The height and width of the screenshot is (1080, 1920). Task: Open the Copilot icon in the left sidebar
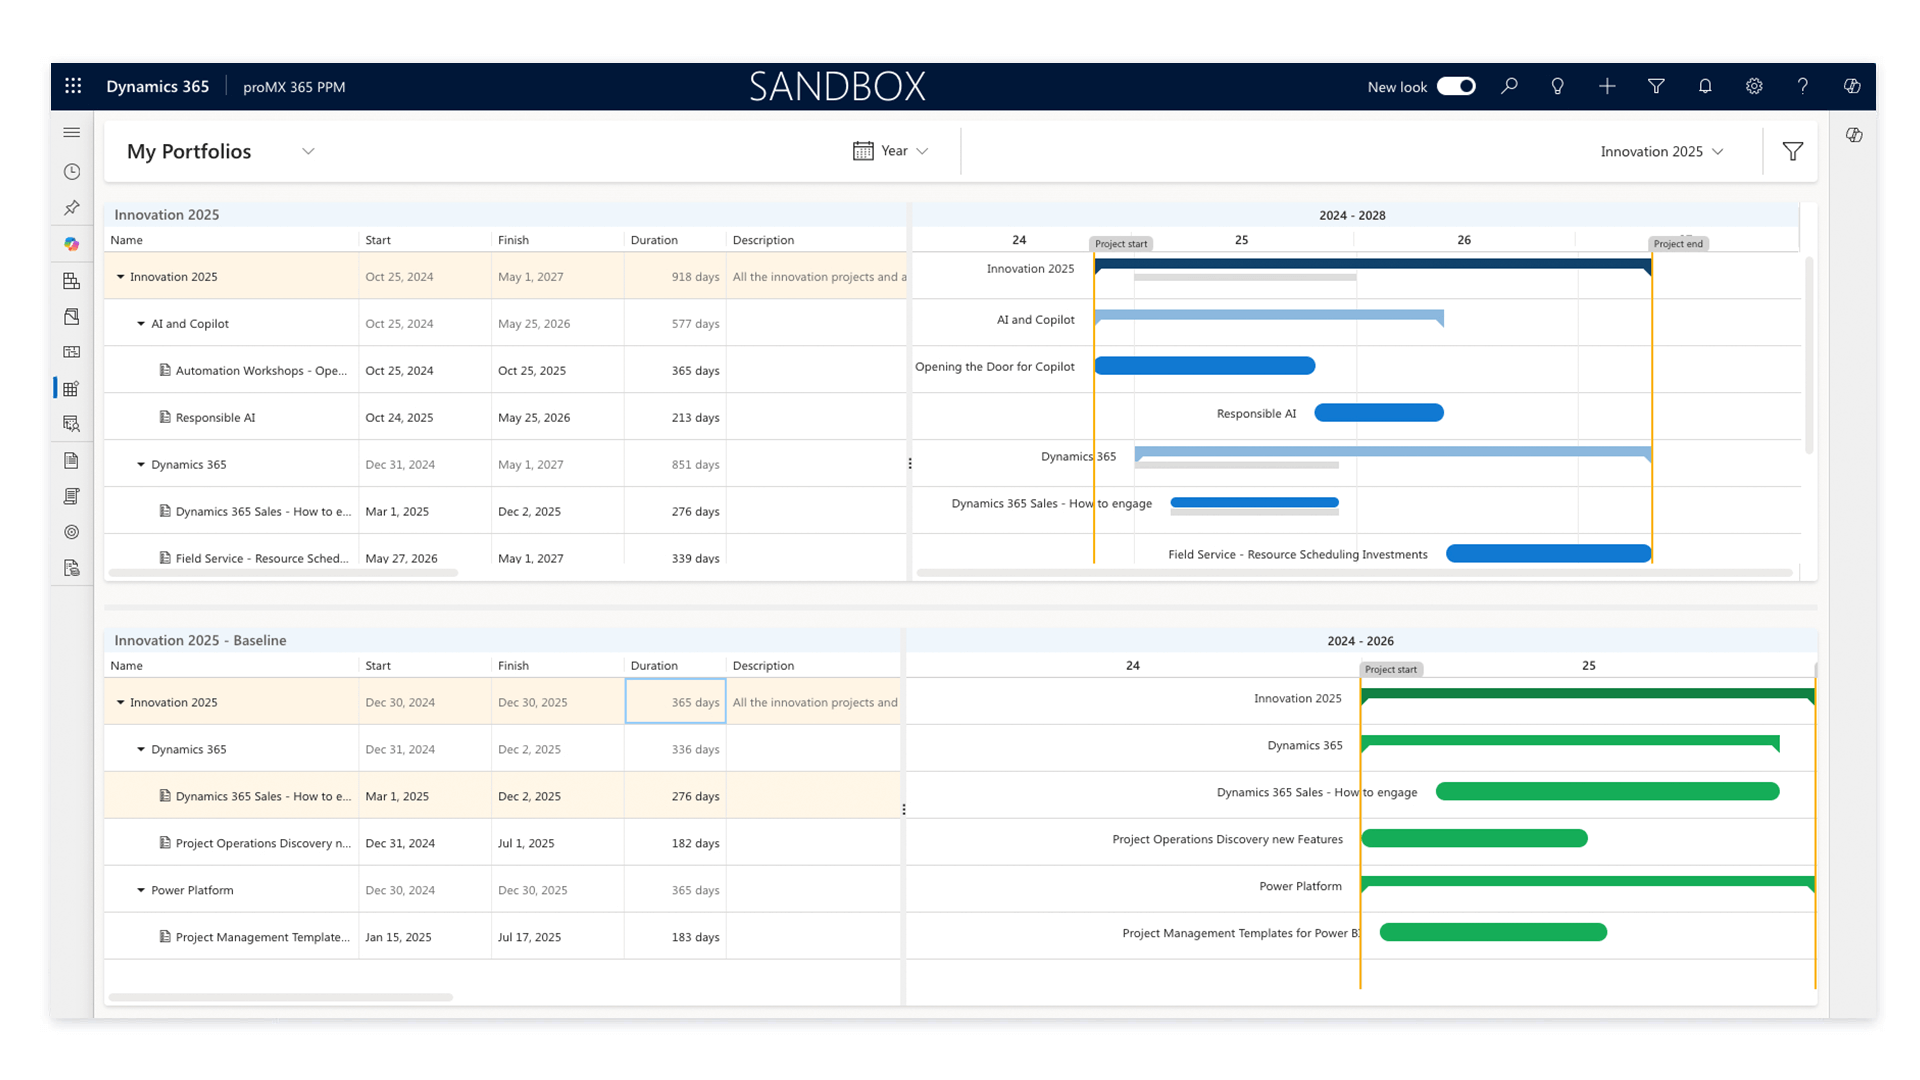point(71,243)
